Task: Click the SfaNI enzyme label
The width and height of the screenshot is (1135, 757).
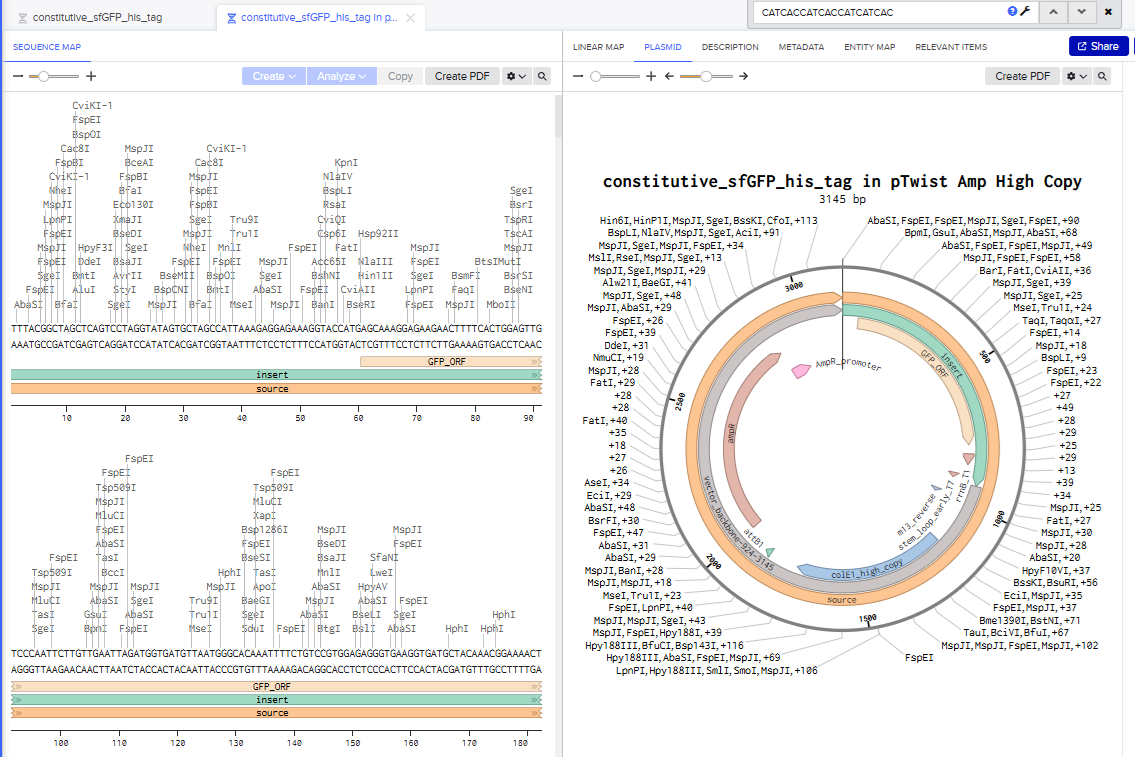Action: (384, 558)
